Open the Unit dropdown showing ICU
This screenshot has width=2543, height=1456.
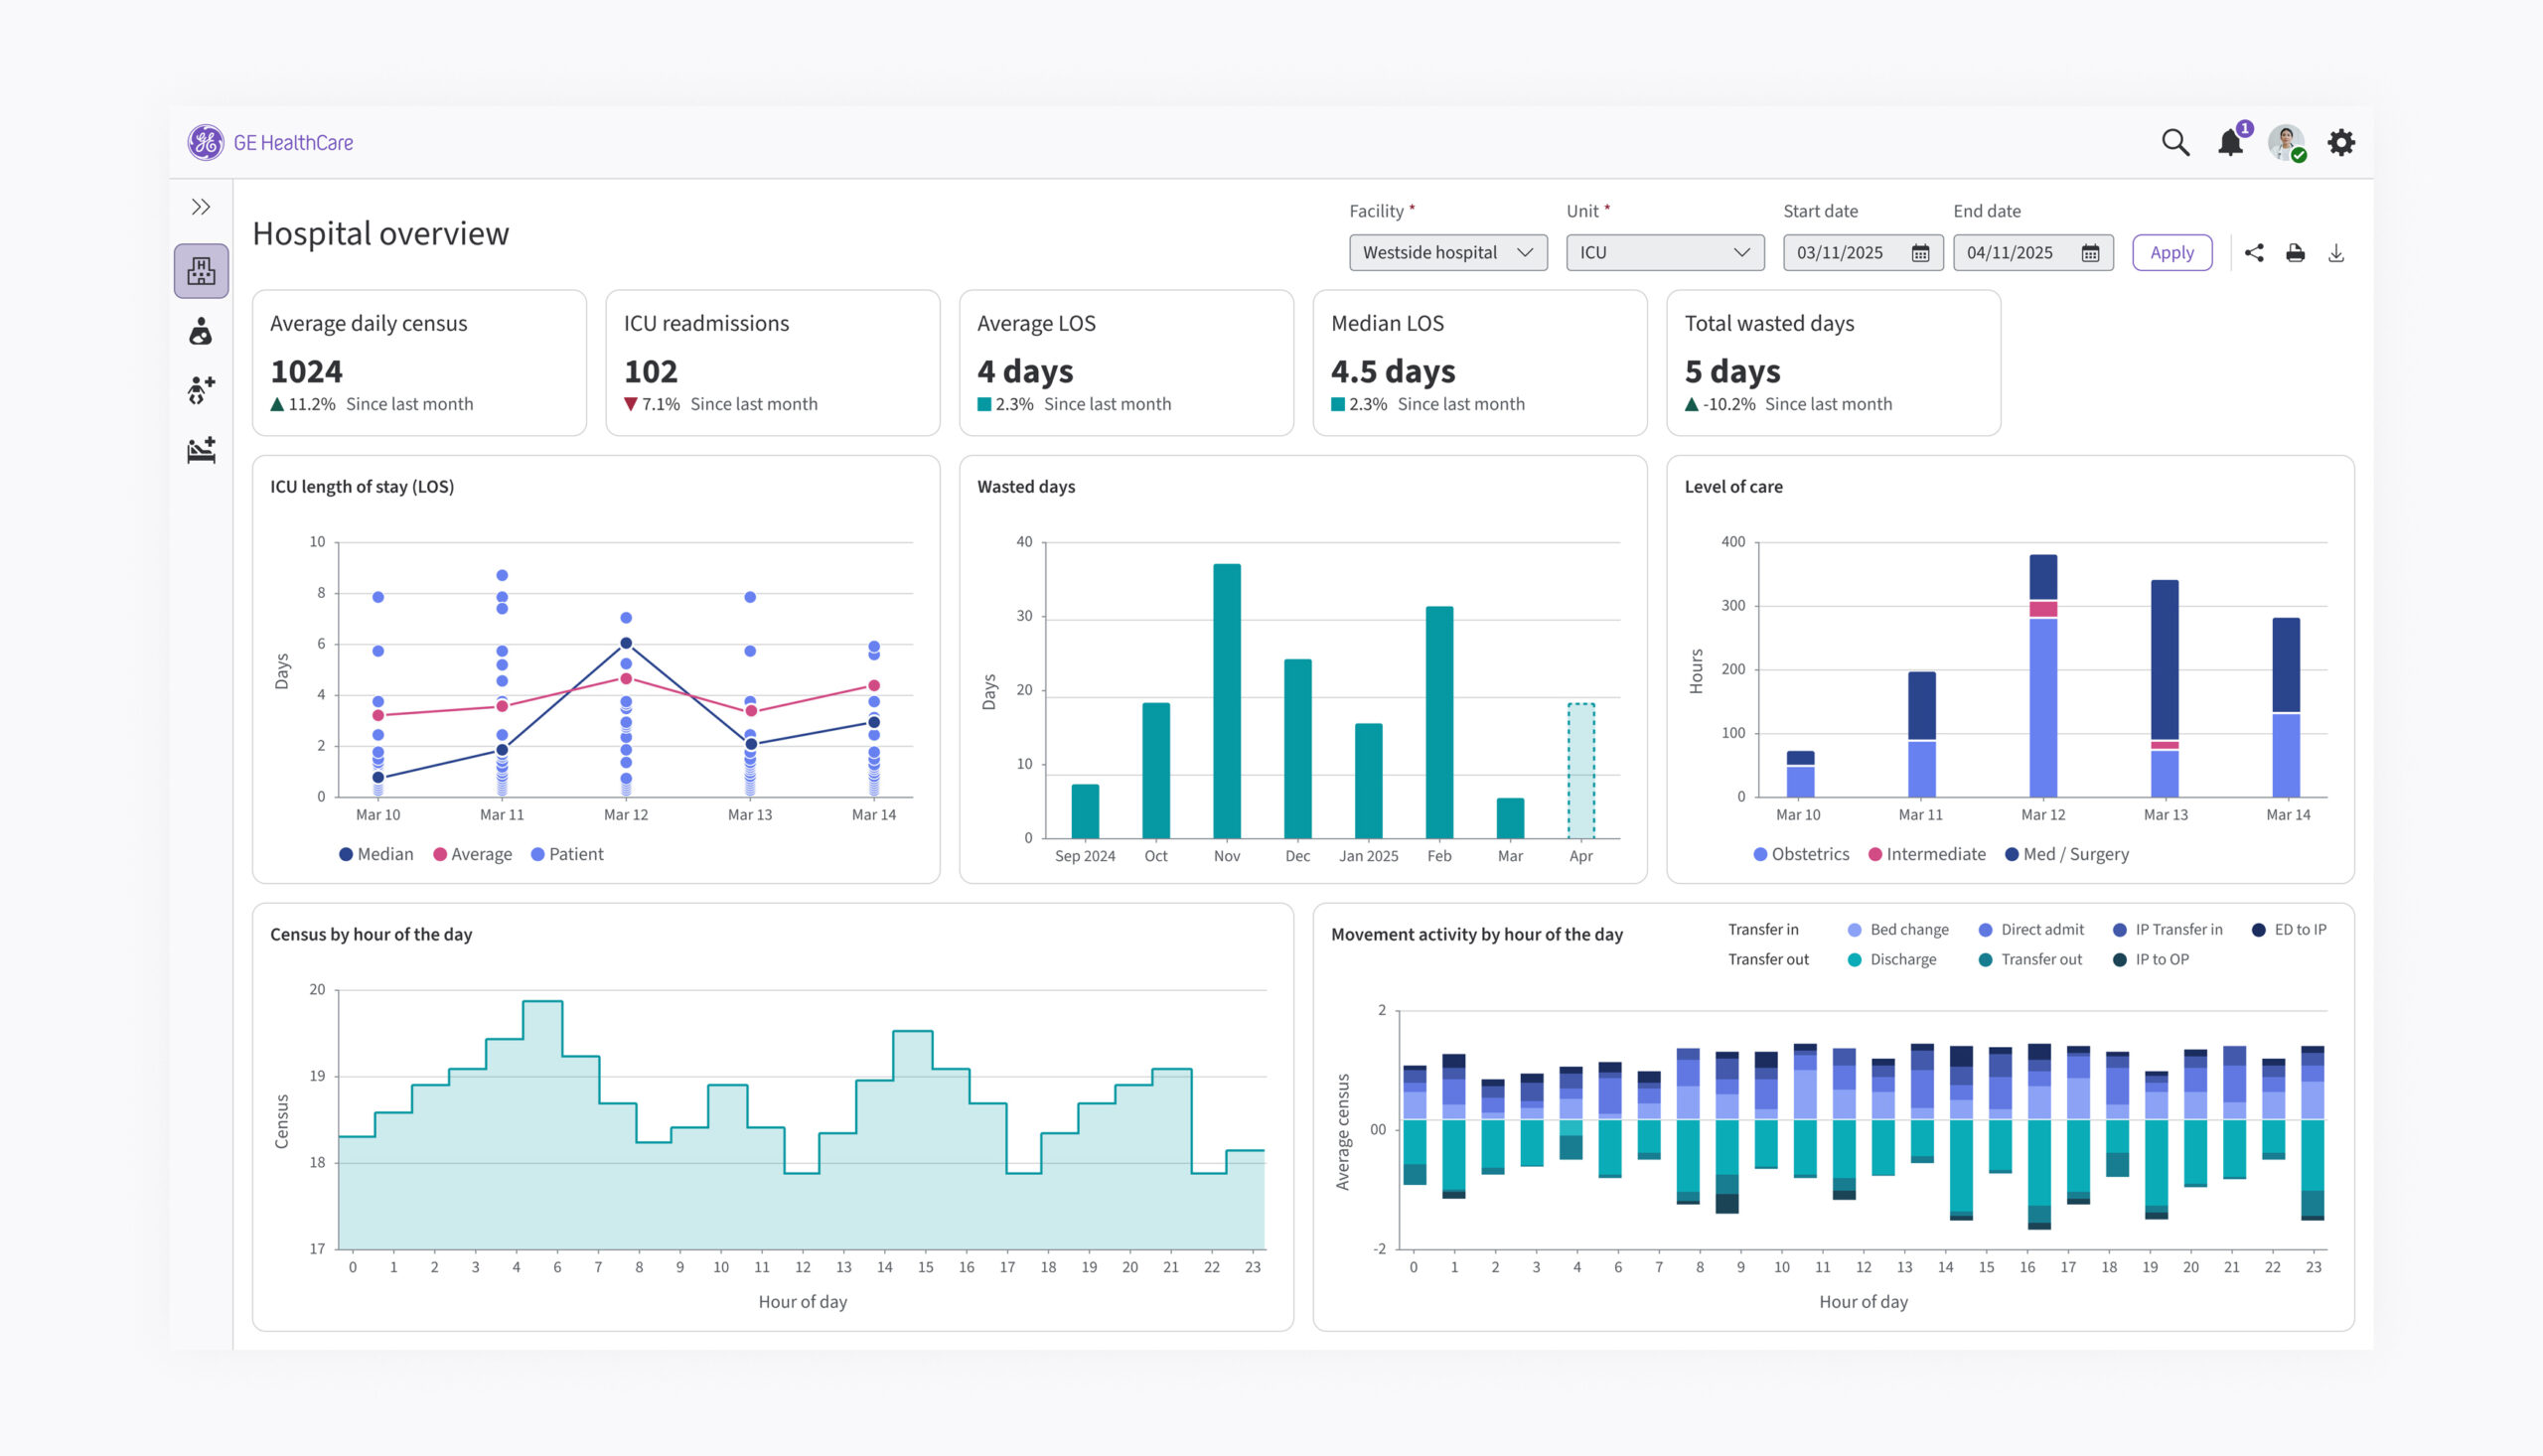pos(1665,253)
